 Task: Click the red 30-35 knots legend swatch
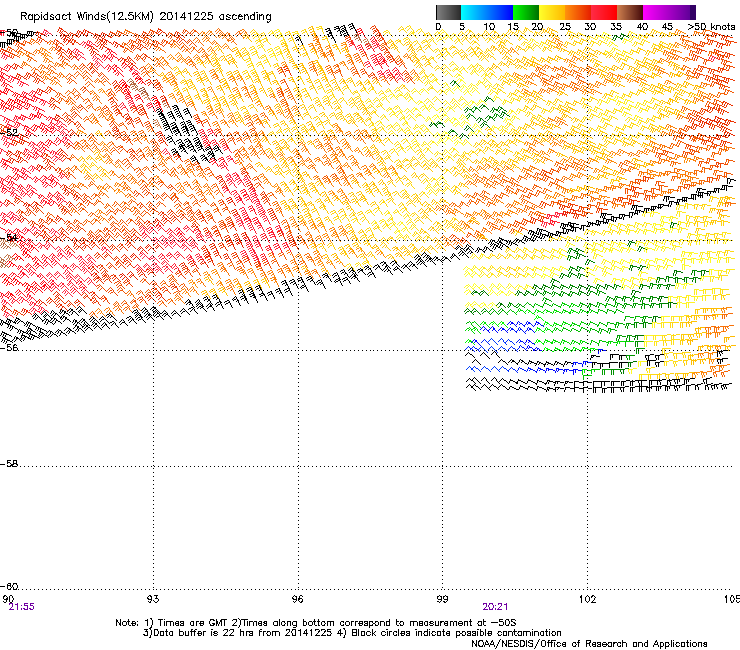(604, 12)
